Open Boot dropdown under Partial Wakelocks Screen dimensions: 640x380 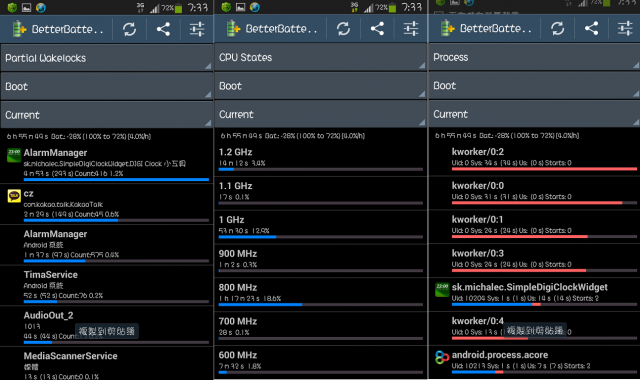pos(107,87)
